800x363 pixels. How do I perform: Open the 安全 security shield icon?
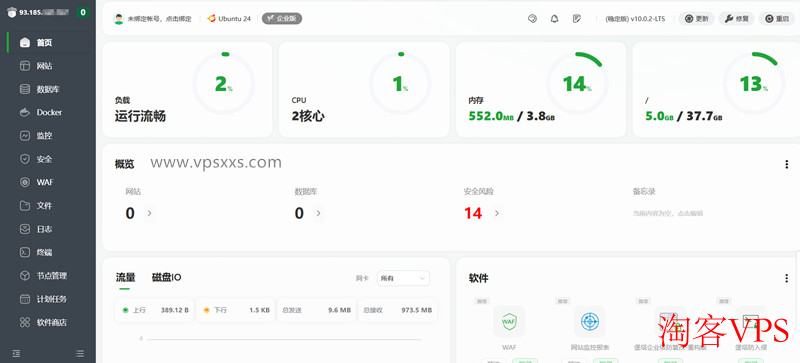(x=24, y=159)
